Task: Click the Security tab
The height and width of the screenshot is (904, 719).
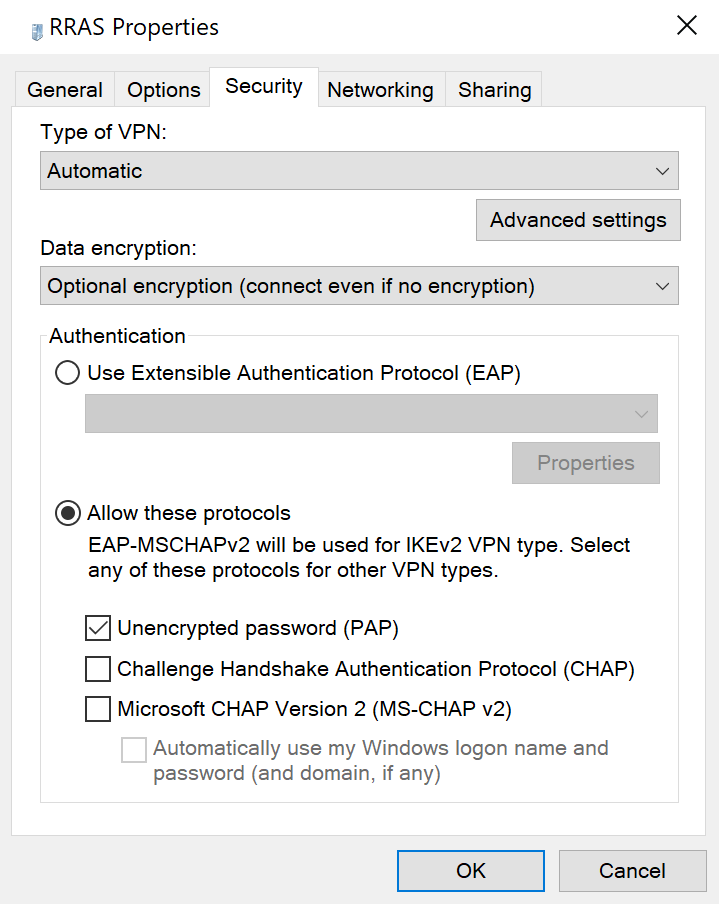Action: pyautogui.click(x=264, y=86)
